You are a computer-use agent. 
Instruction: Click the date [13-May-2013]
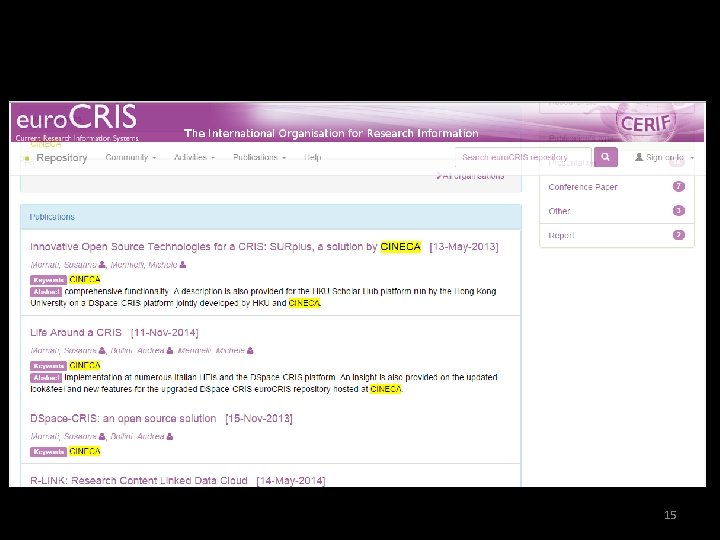464,247
